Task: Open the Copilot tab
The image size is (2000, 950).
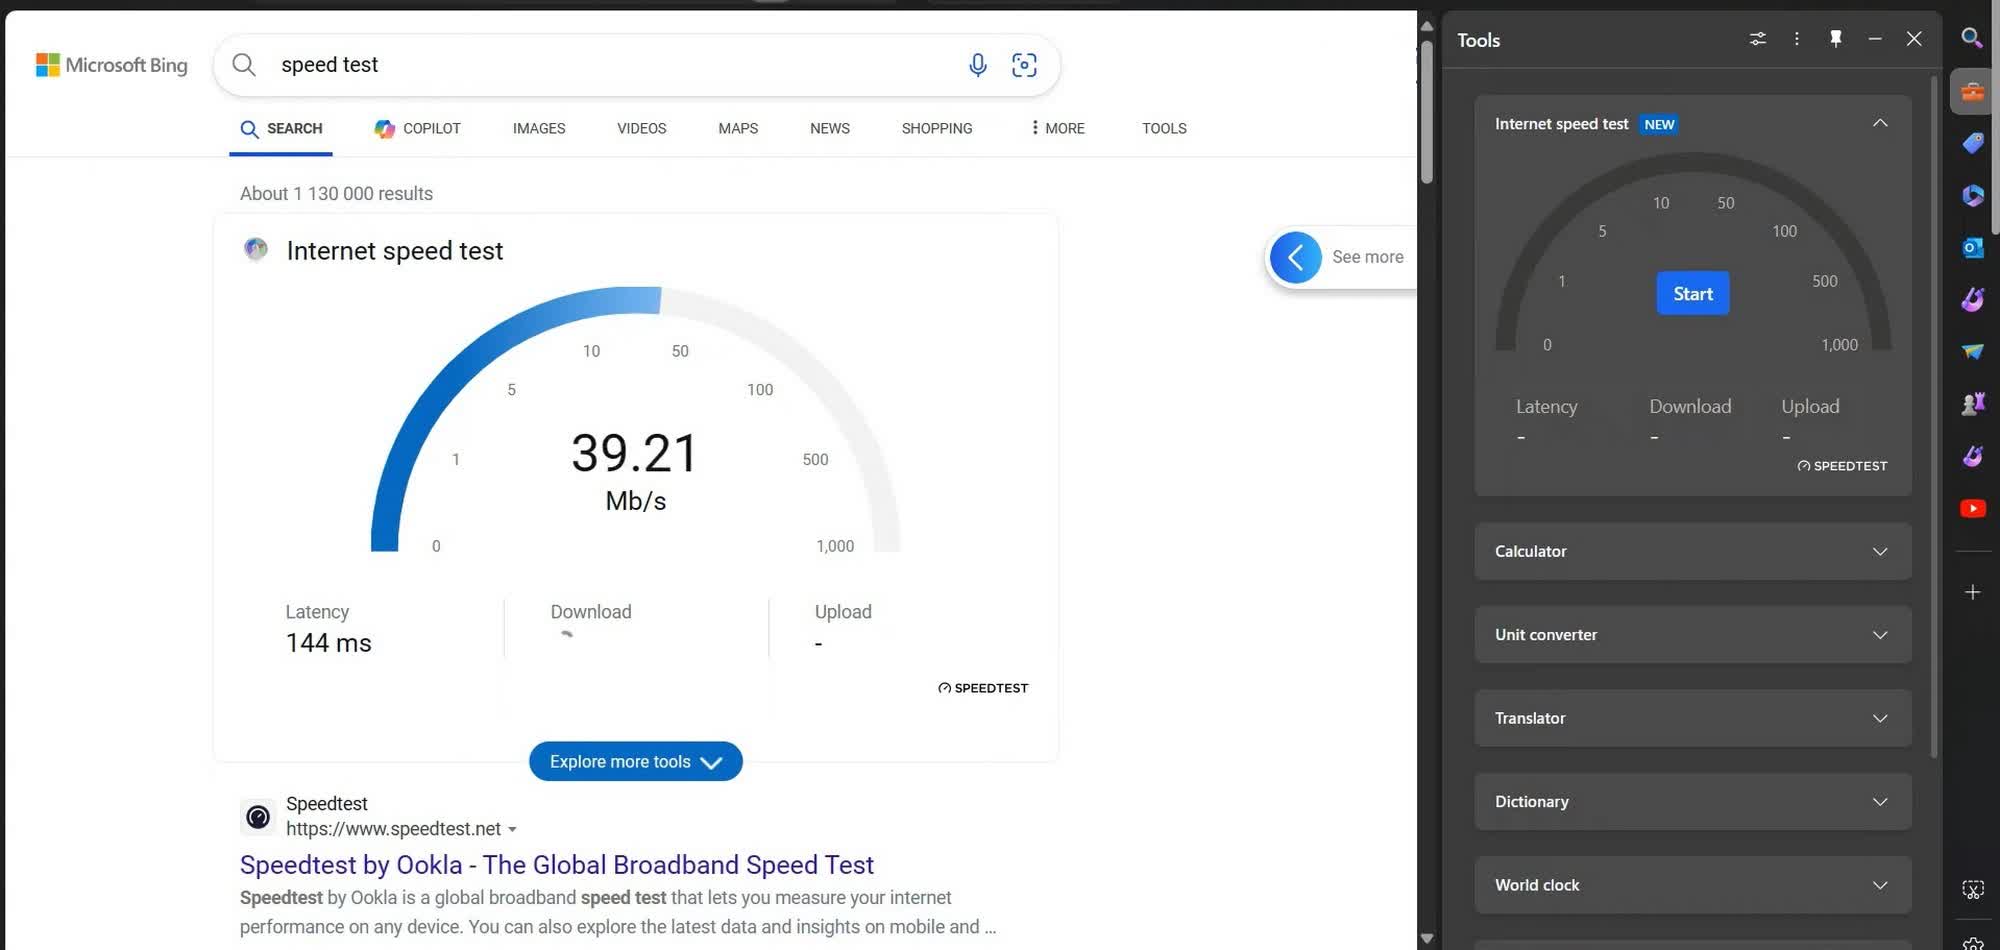Action: click(418, 128)
